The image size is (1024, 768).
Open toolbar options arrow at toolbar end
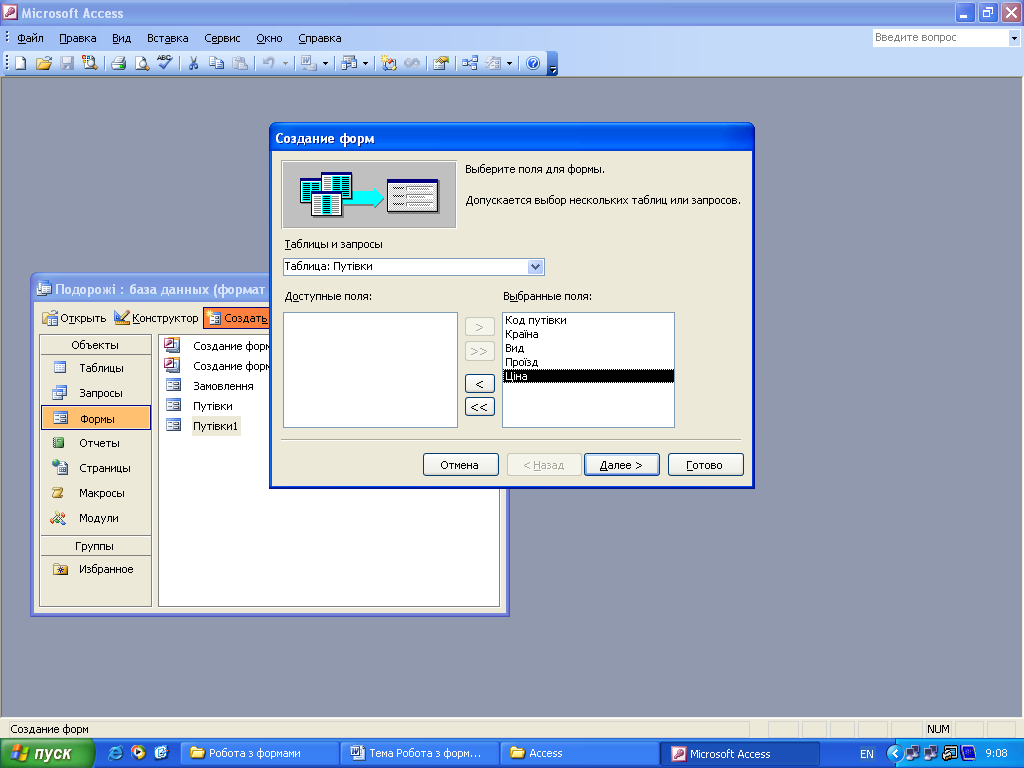coord(552,65)
